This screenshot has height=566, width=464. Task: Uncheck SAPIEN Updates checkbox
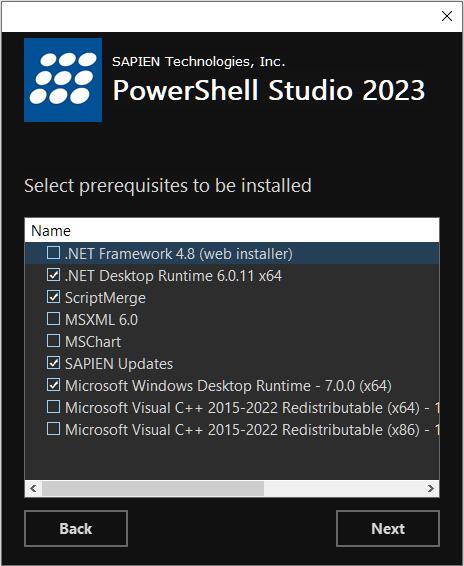53,363
